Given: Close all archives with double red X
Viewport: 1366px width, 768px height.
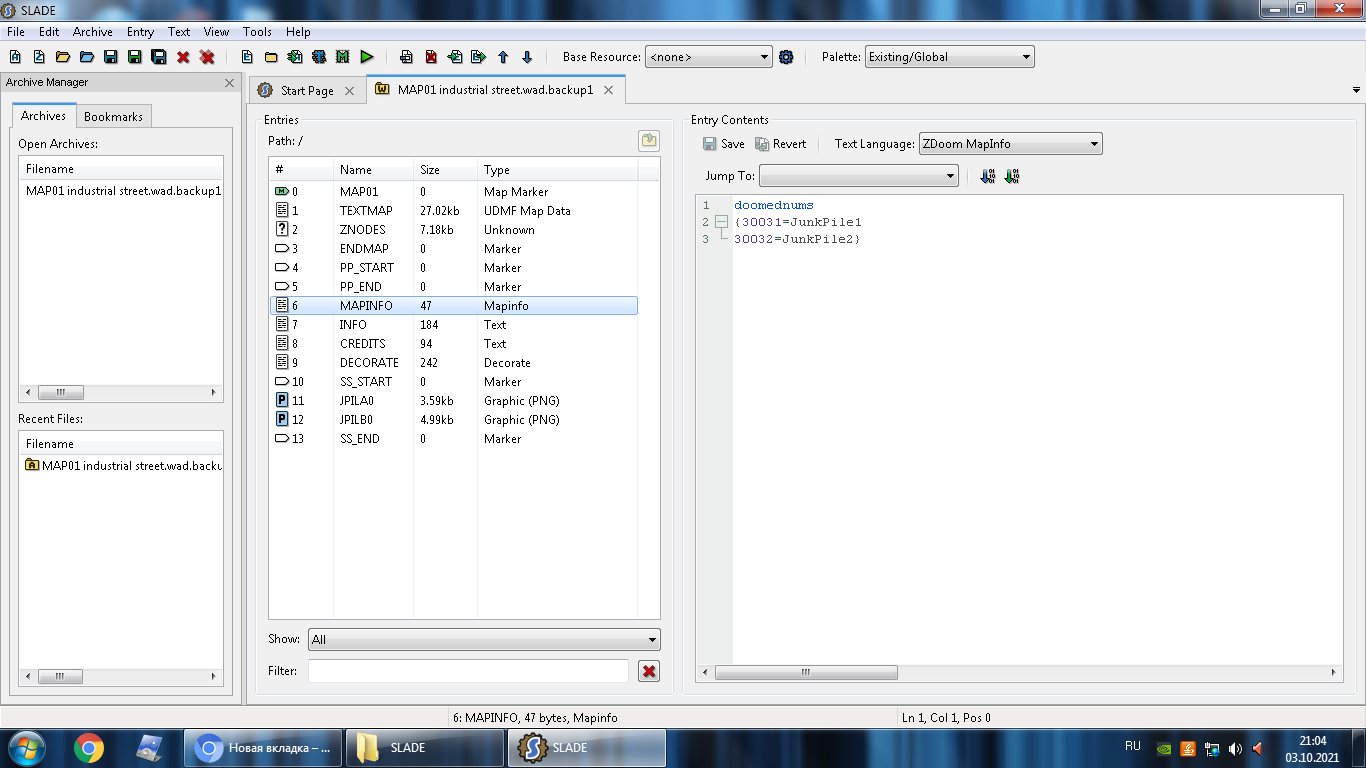Looking at the screenshot, I should (x=207, y=57).
